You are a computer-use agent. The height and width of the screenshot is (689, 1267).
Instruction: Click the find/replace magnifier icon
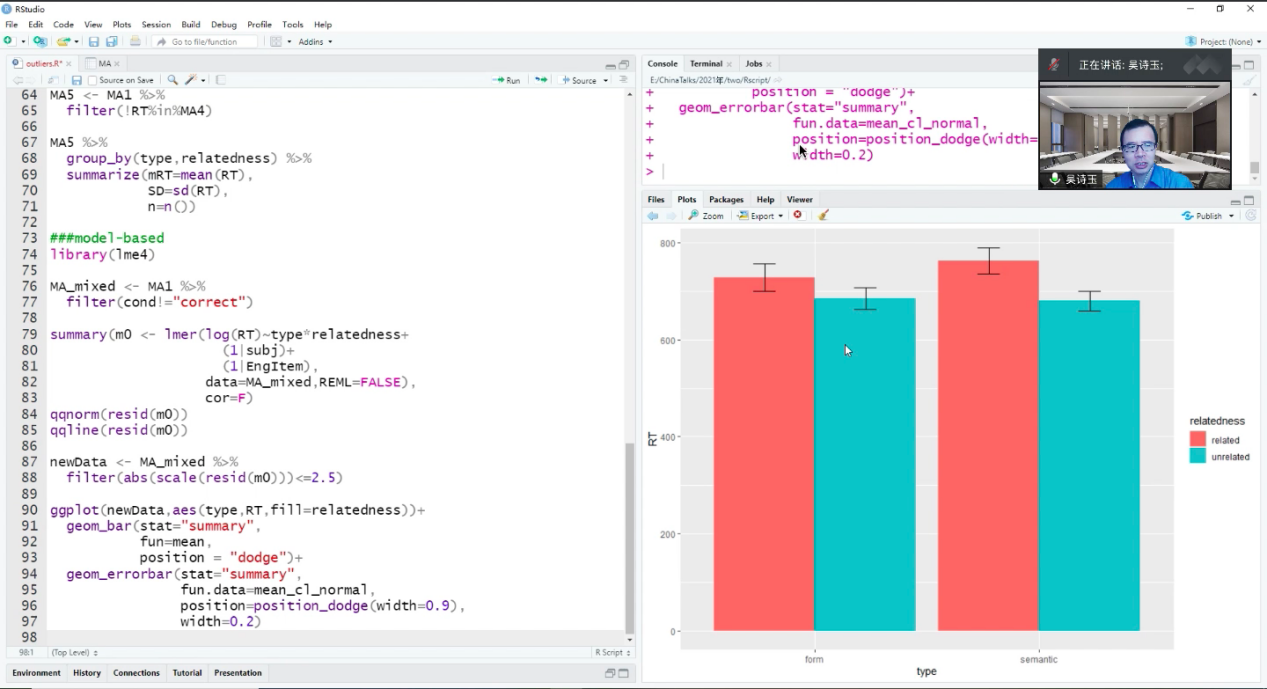click(x=172, y=80)
